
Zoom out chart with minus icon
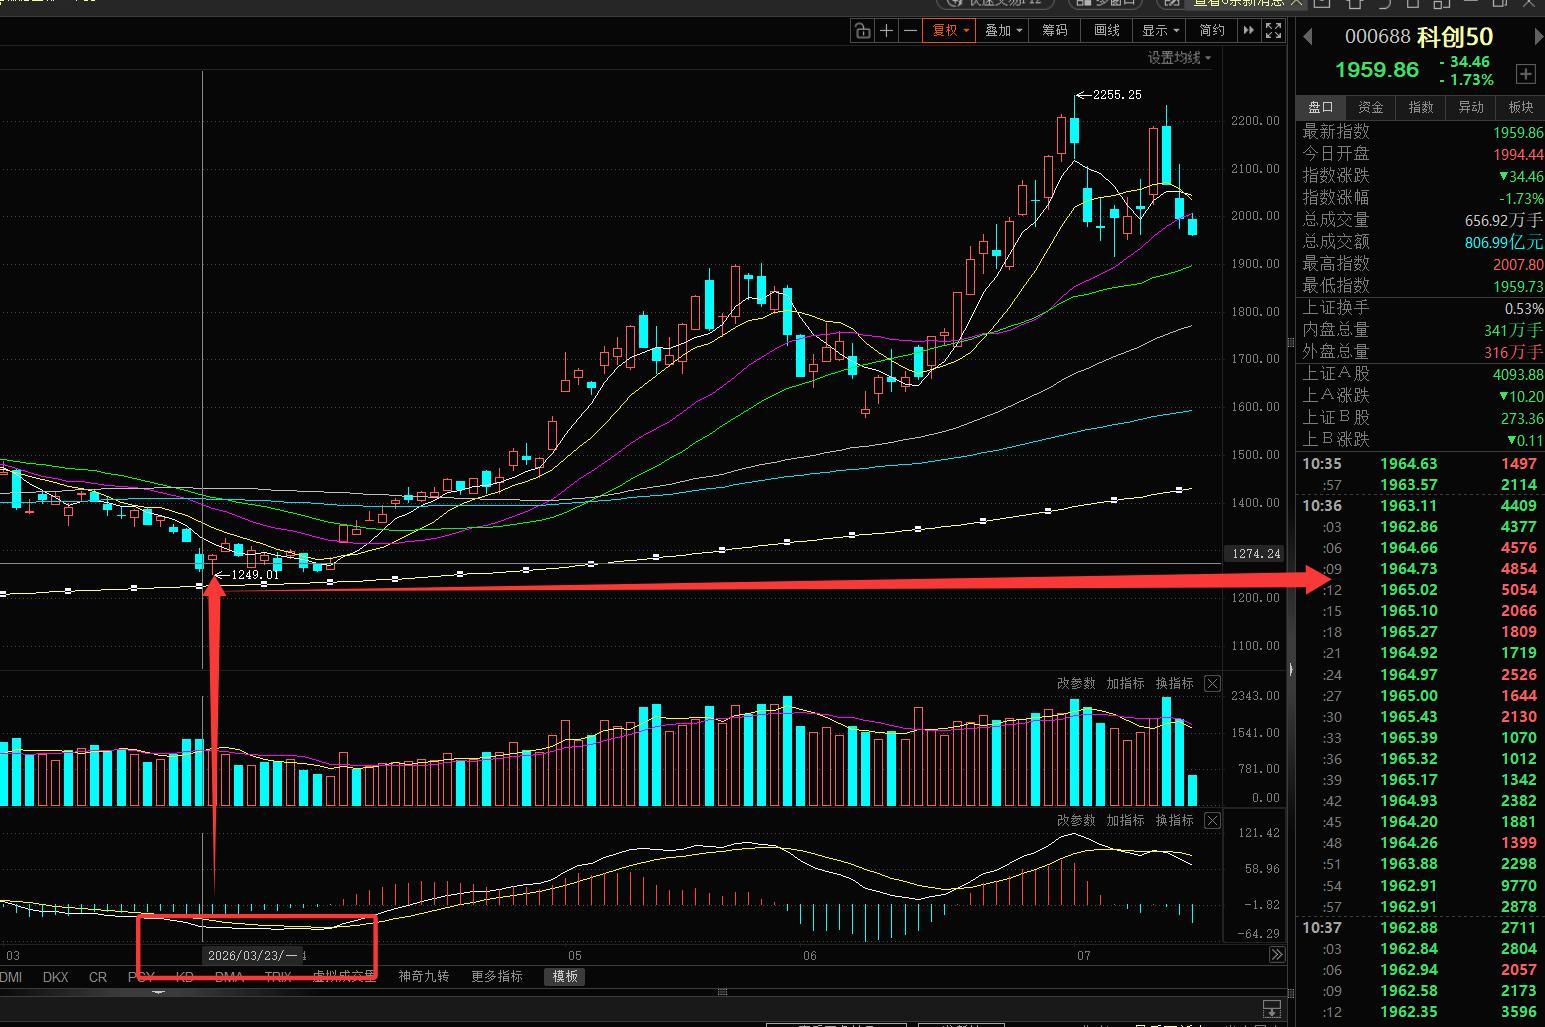pos(910,31)
